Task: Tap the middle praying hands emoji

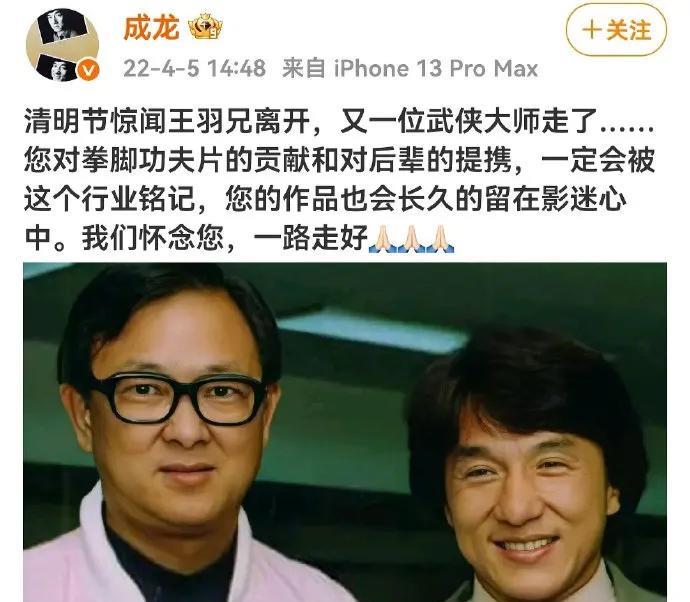Action: click(x=411, y=239)
